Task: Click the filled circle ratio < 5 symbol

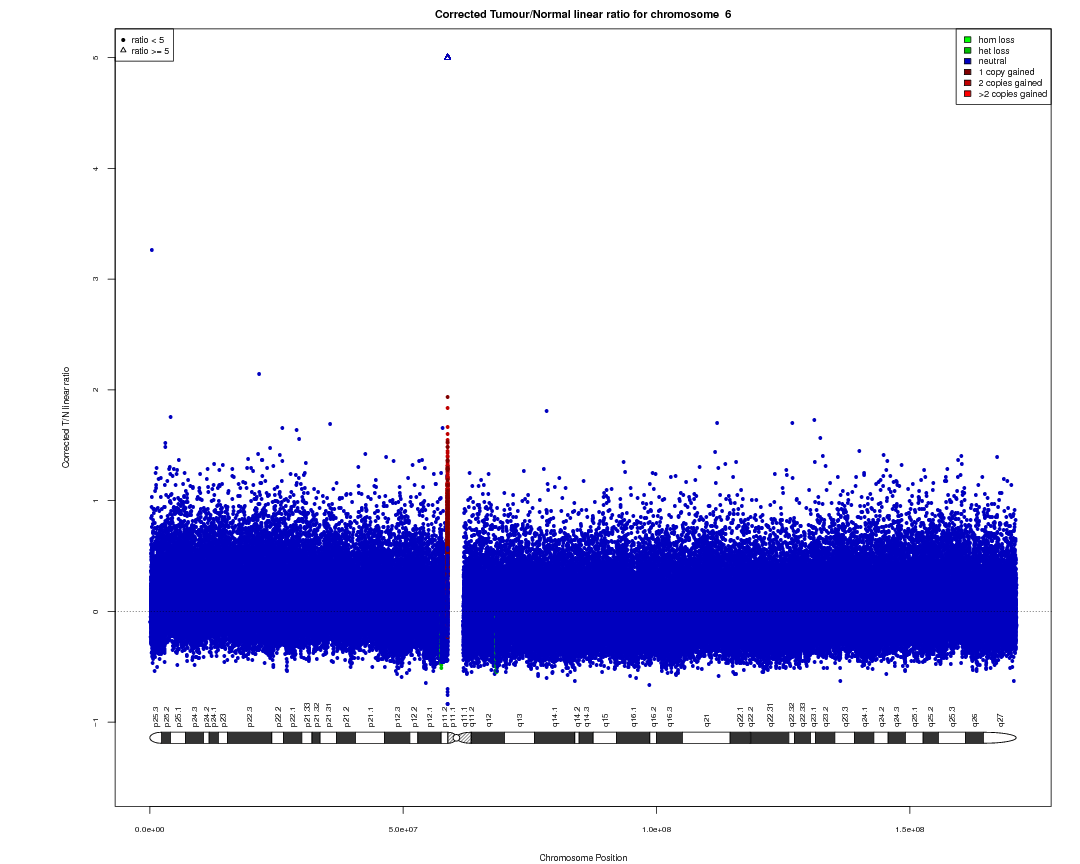Action: pyautogui.click(x=123, y=40)
